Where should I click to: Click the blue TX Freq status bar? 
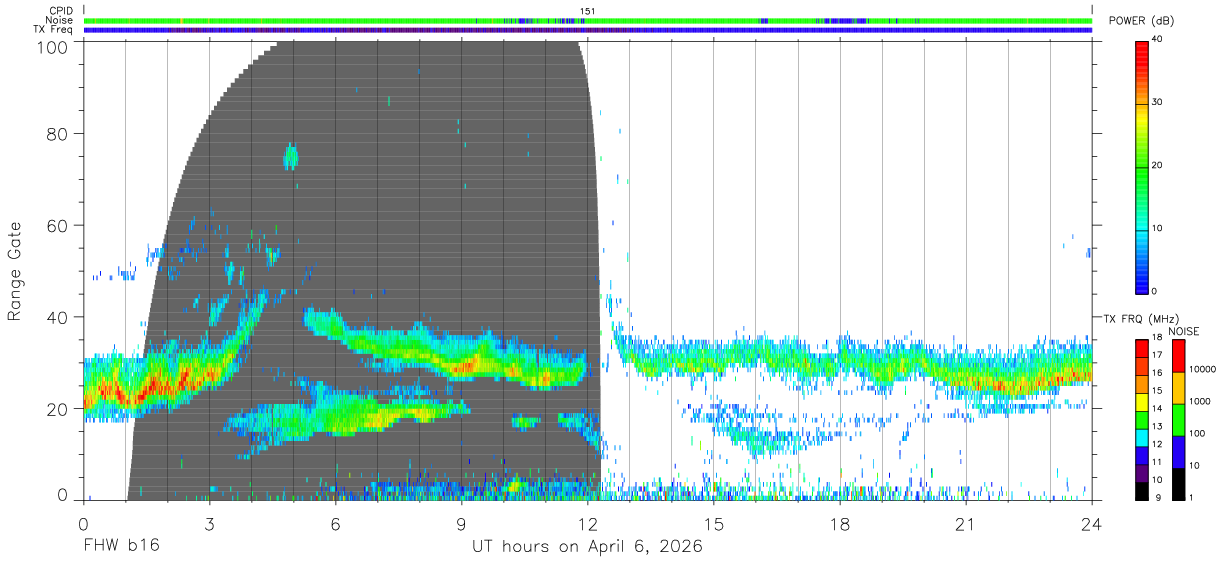[x=588, y=30]
